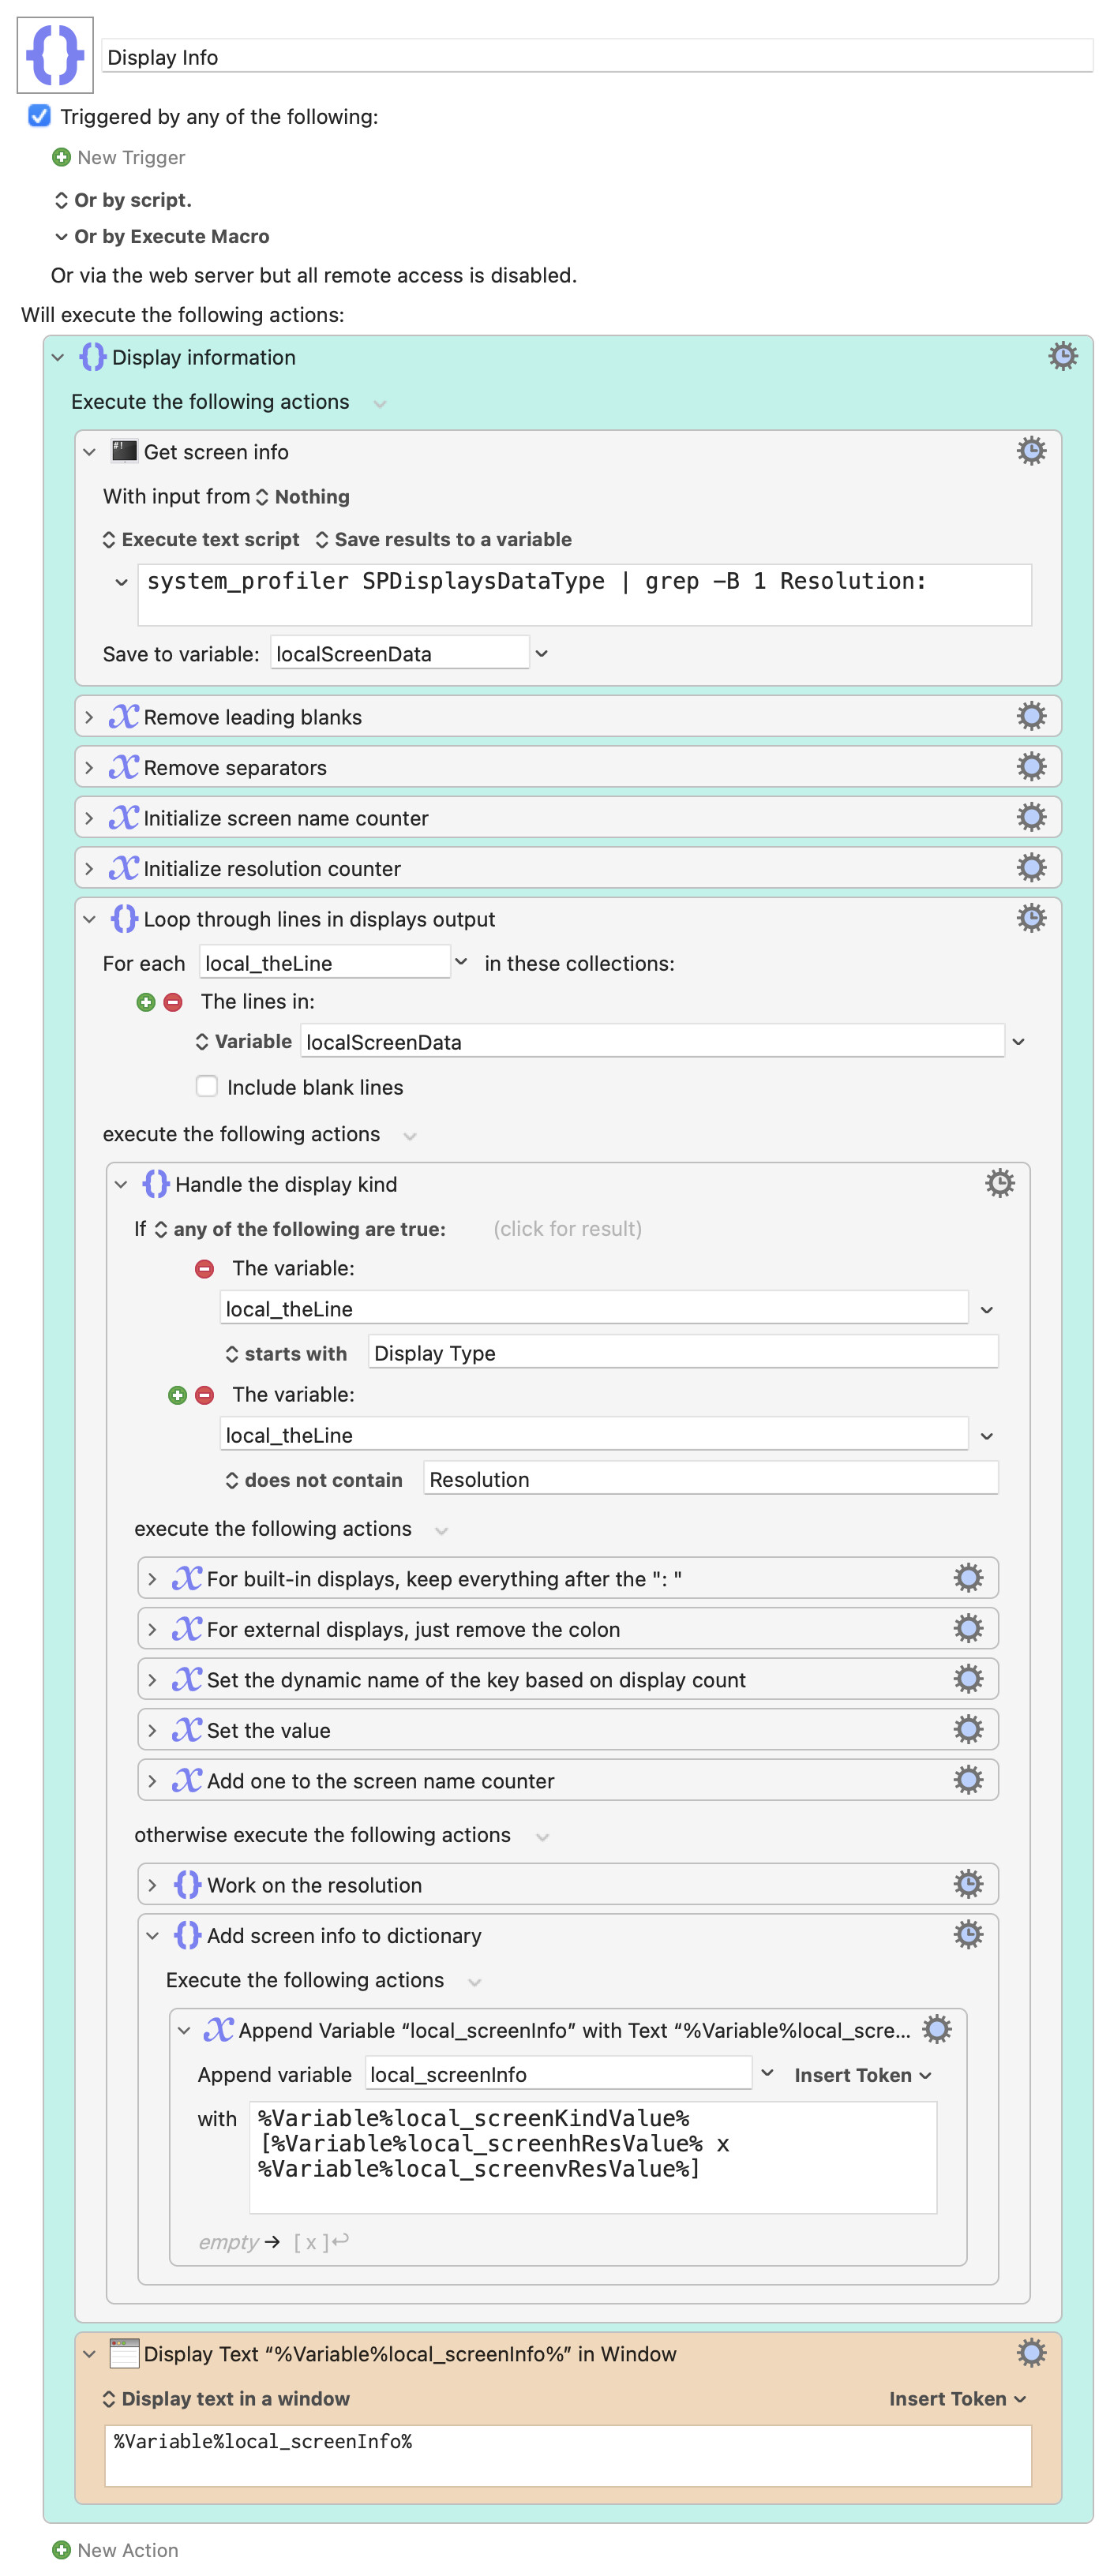The image size is (1110, 2576).
Task: Open gear menu for Display information group
Action: click(x=1062, y=356)
